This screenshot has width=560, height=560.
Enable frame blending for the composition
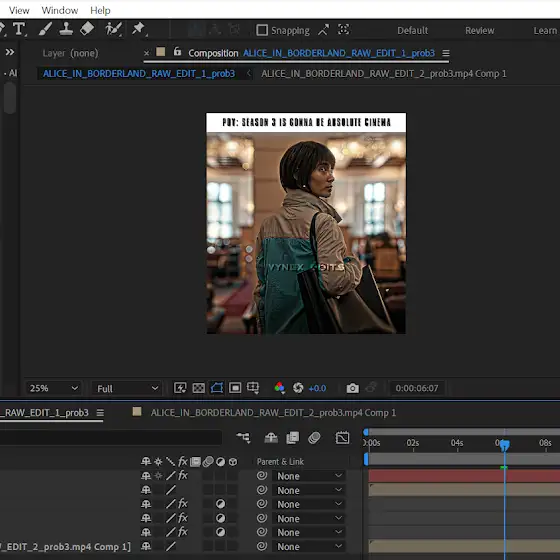click(292, 438)
